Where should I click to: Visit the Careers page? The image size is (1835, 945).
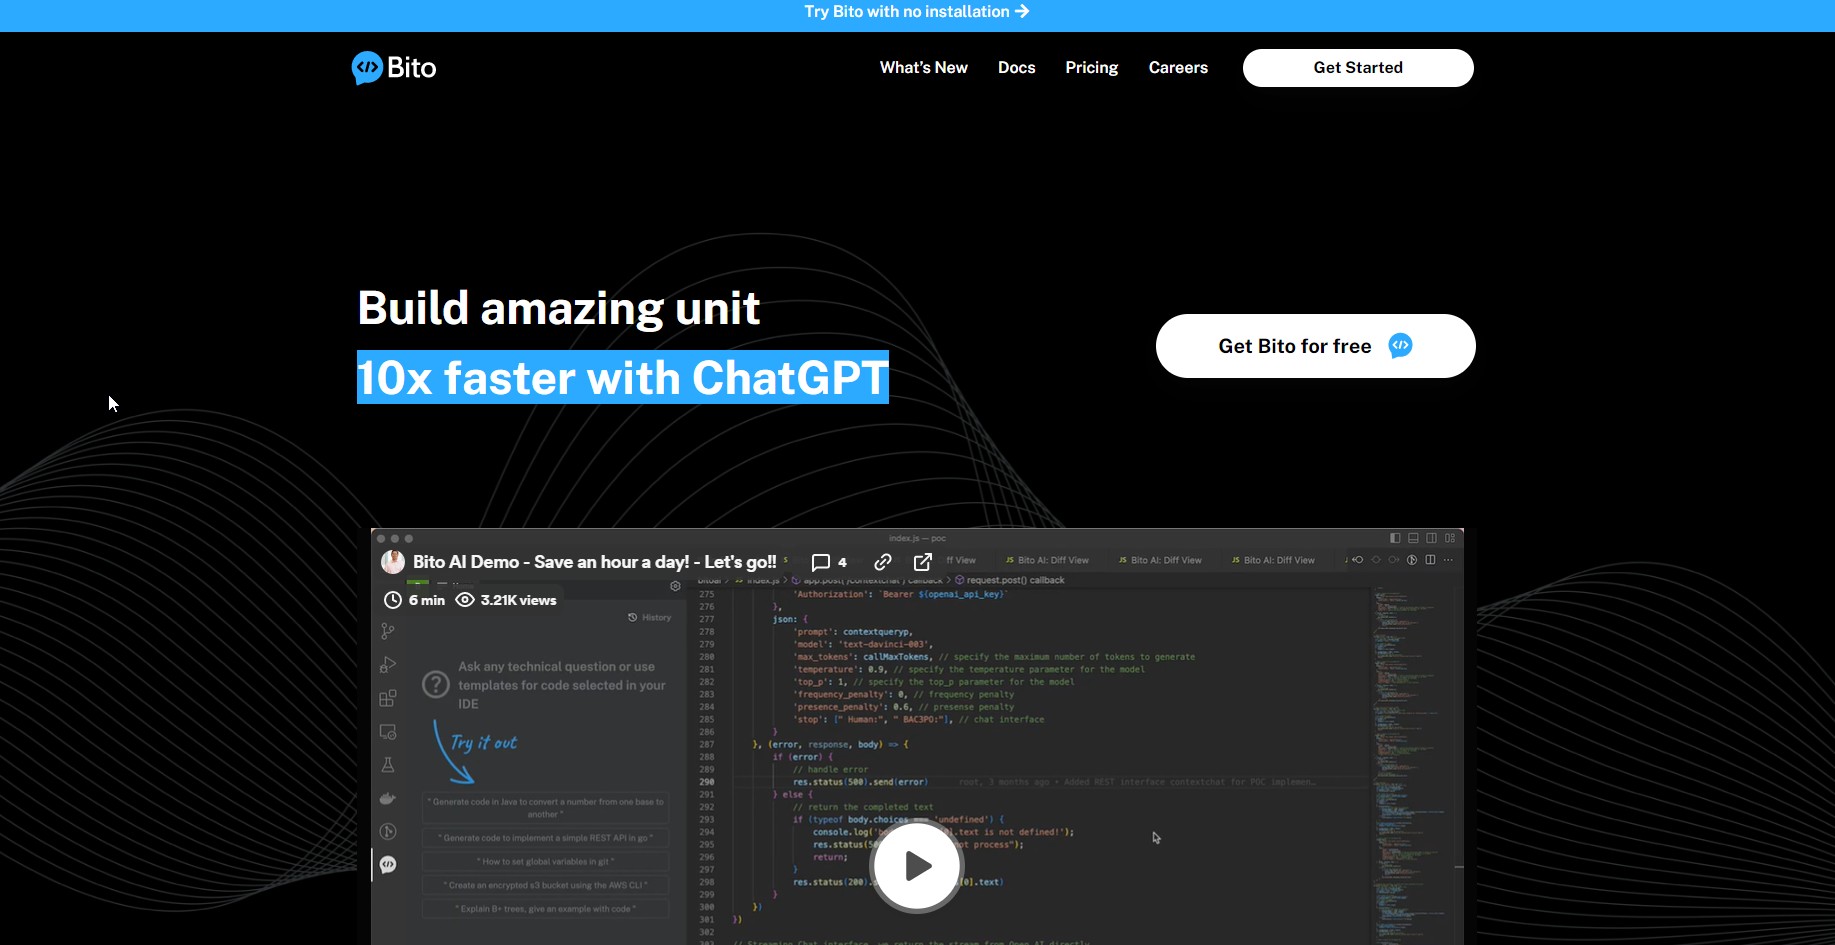(x=1178, y=68)
